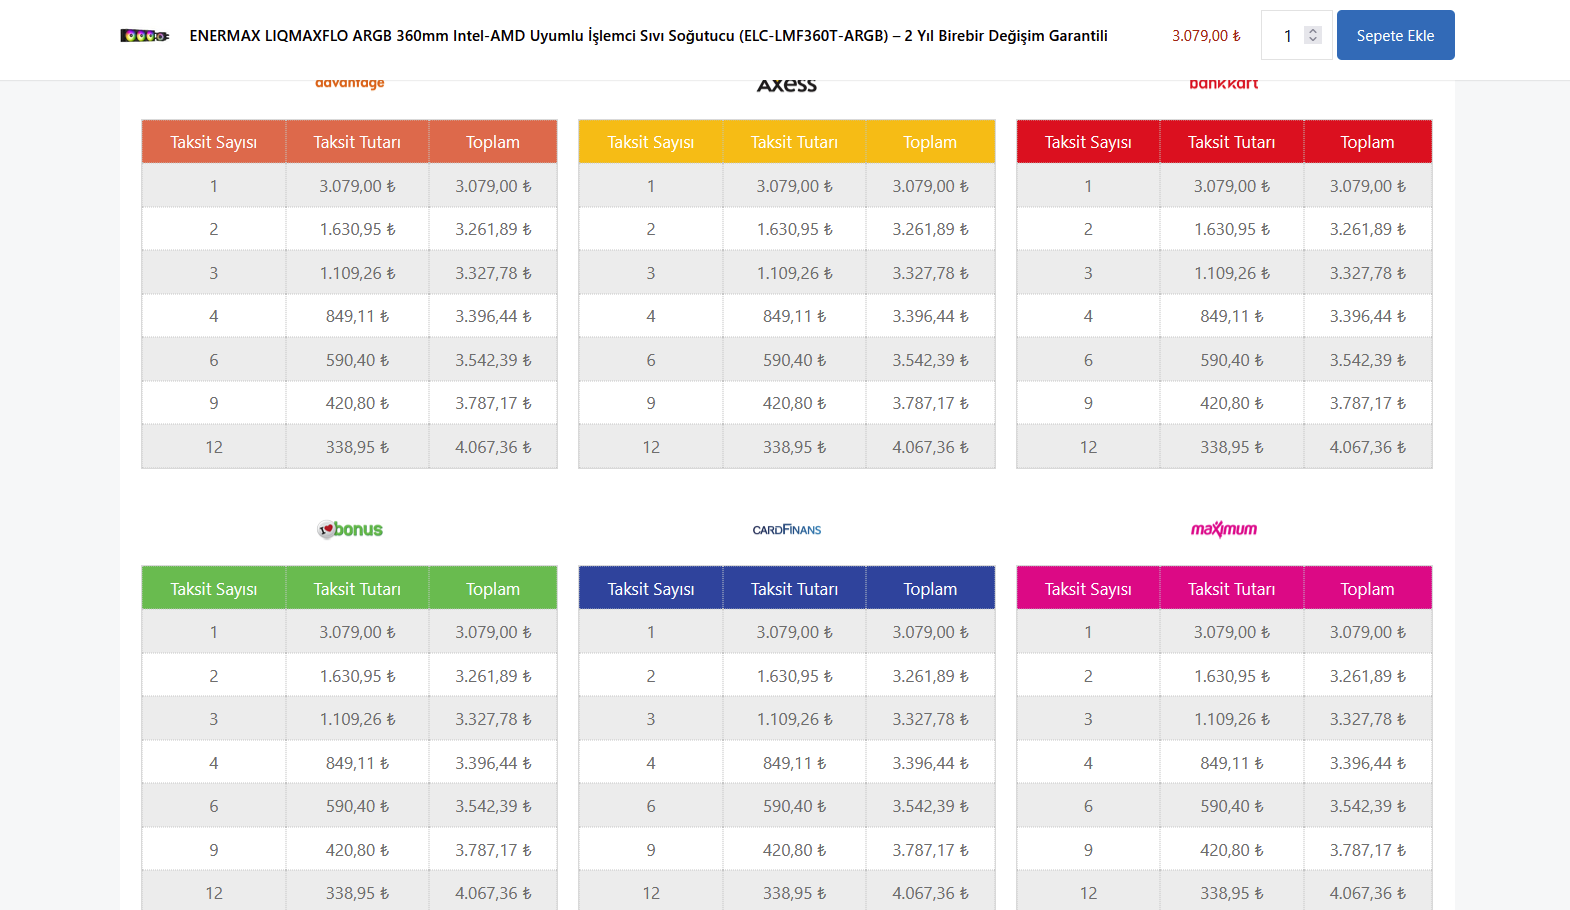
Task: Click 590,40 ₺ in the red Bankkart table
Action: [1232, 360]
